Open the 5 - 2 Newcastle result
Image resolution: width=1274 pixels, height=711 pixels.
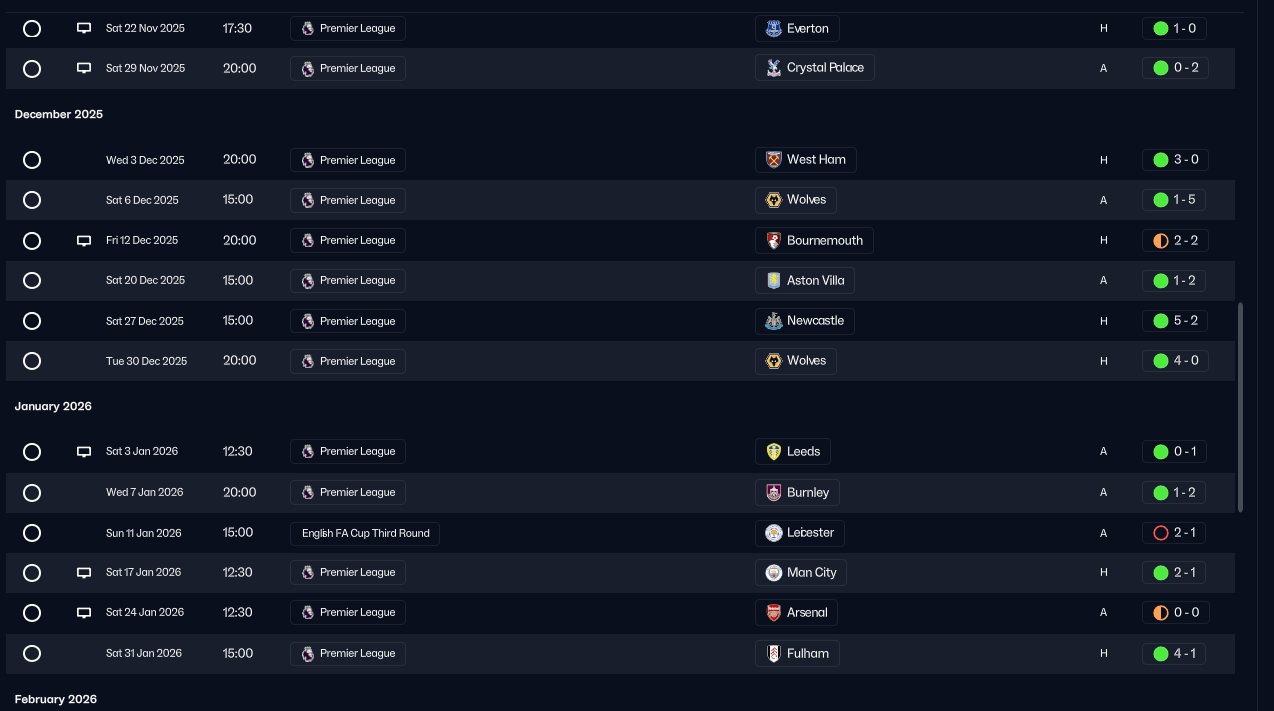(1175, 321)
